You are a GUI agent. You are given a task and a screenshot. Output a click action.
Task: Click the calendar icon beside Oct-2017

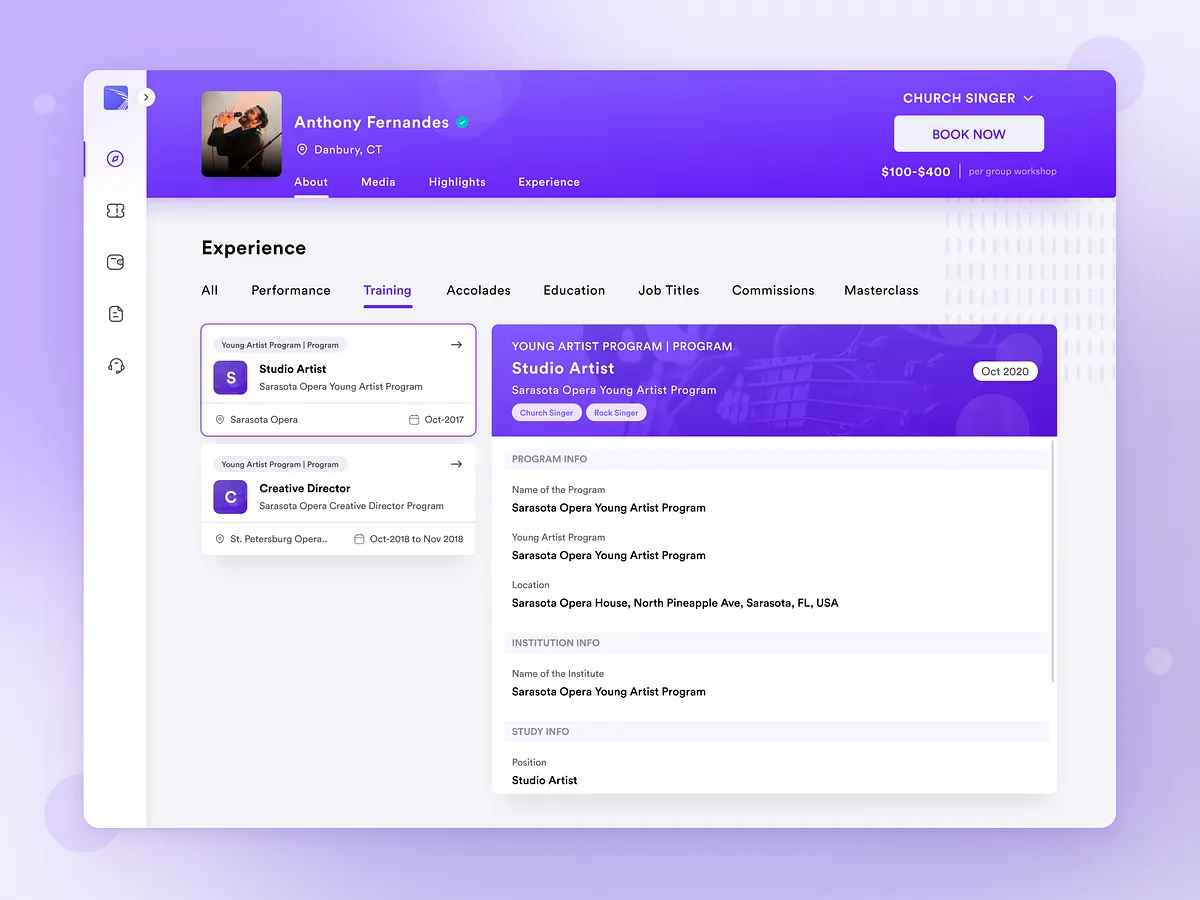pyautogui.click(x=413, y=420)
